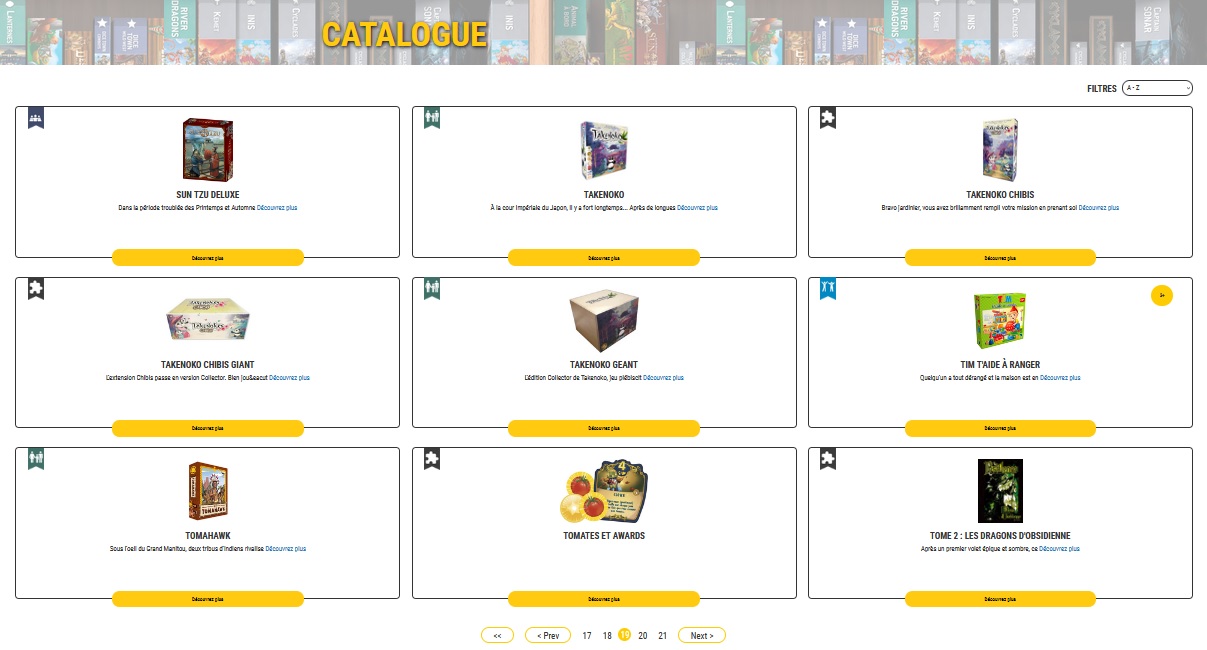Click yellow Découvrez plus button under Takenoko Geant
Viewport: 1207px width, 650px height.
pyautogui.click(x=604, y=428)
